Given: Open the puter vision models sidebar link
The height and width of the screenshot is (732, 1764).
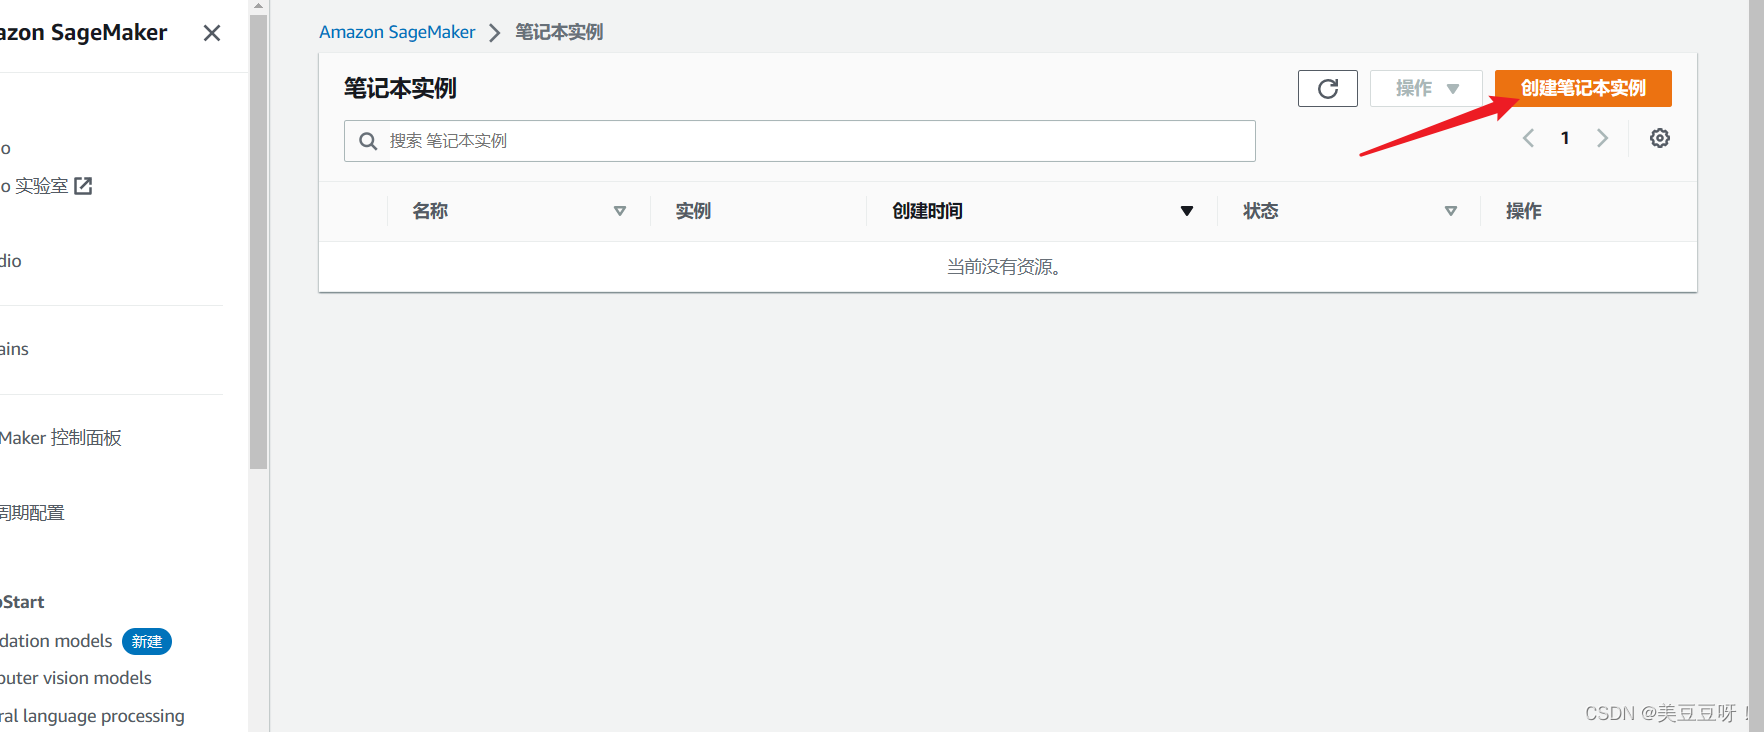Looking at the screenshot, I should tap(76, 678).
